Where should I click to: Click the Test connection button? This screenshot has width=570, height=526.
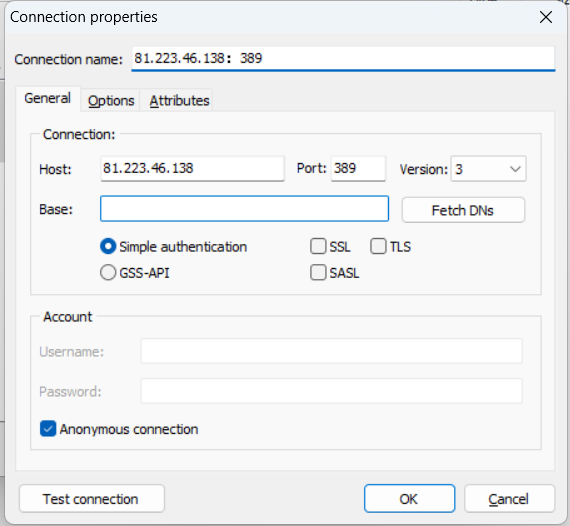pos(92,499)
